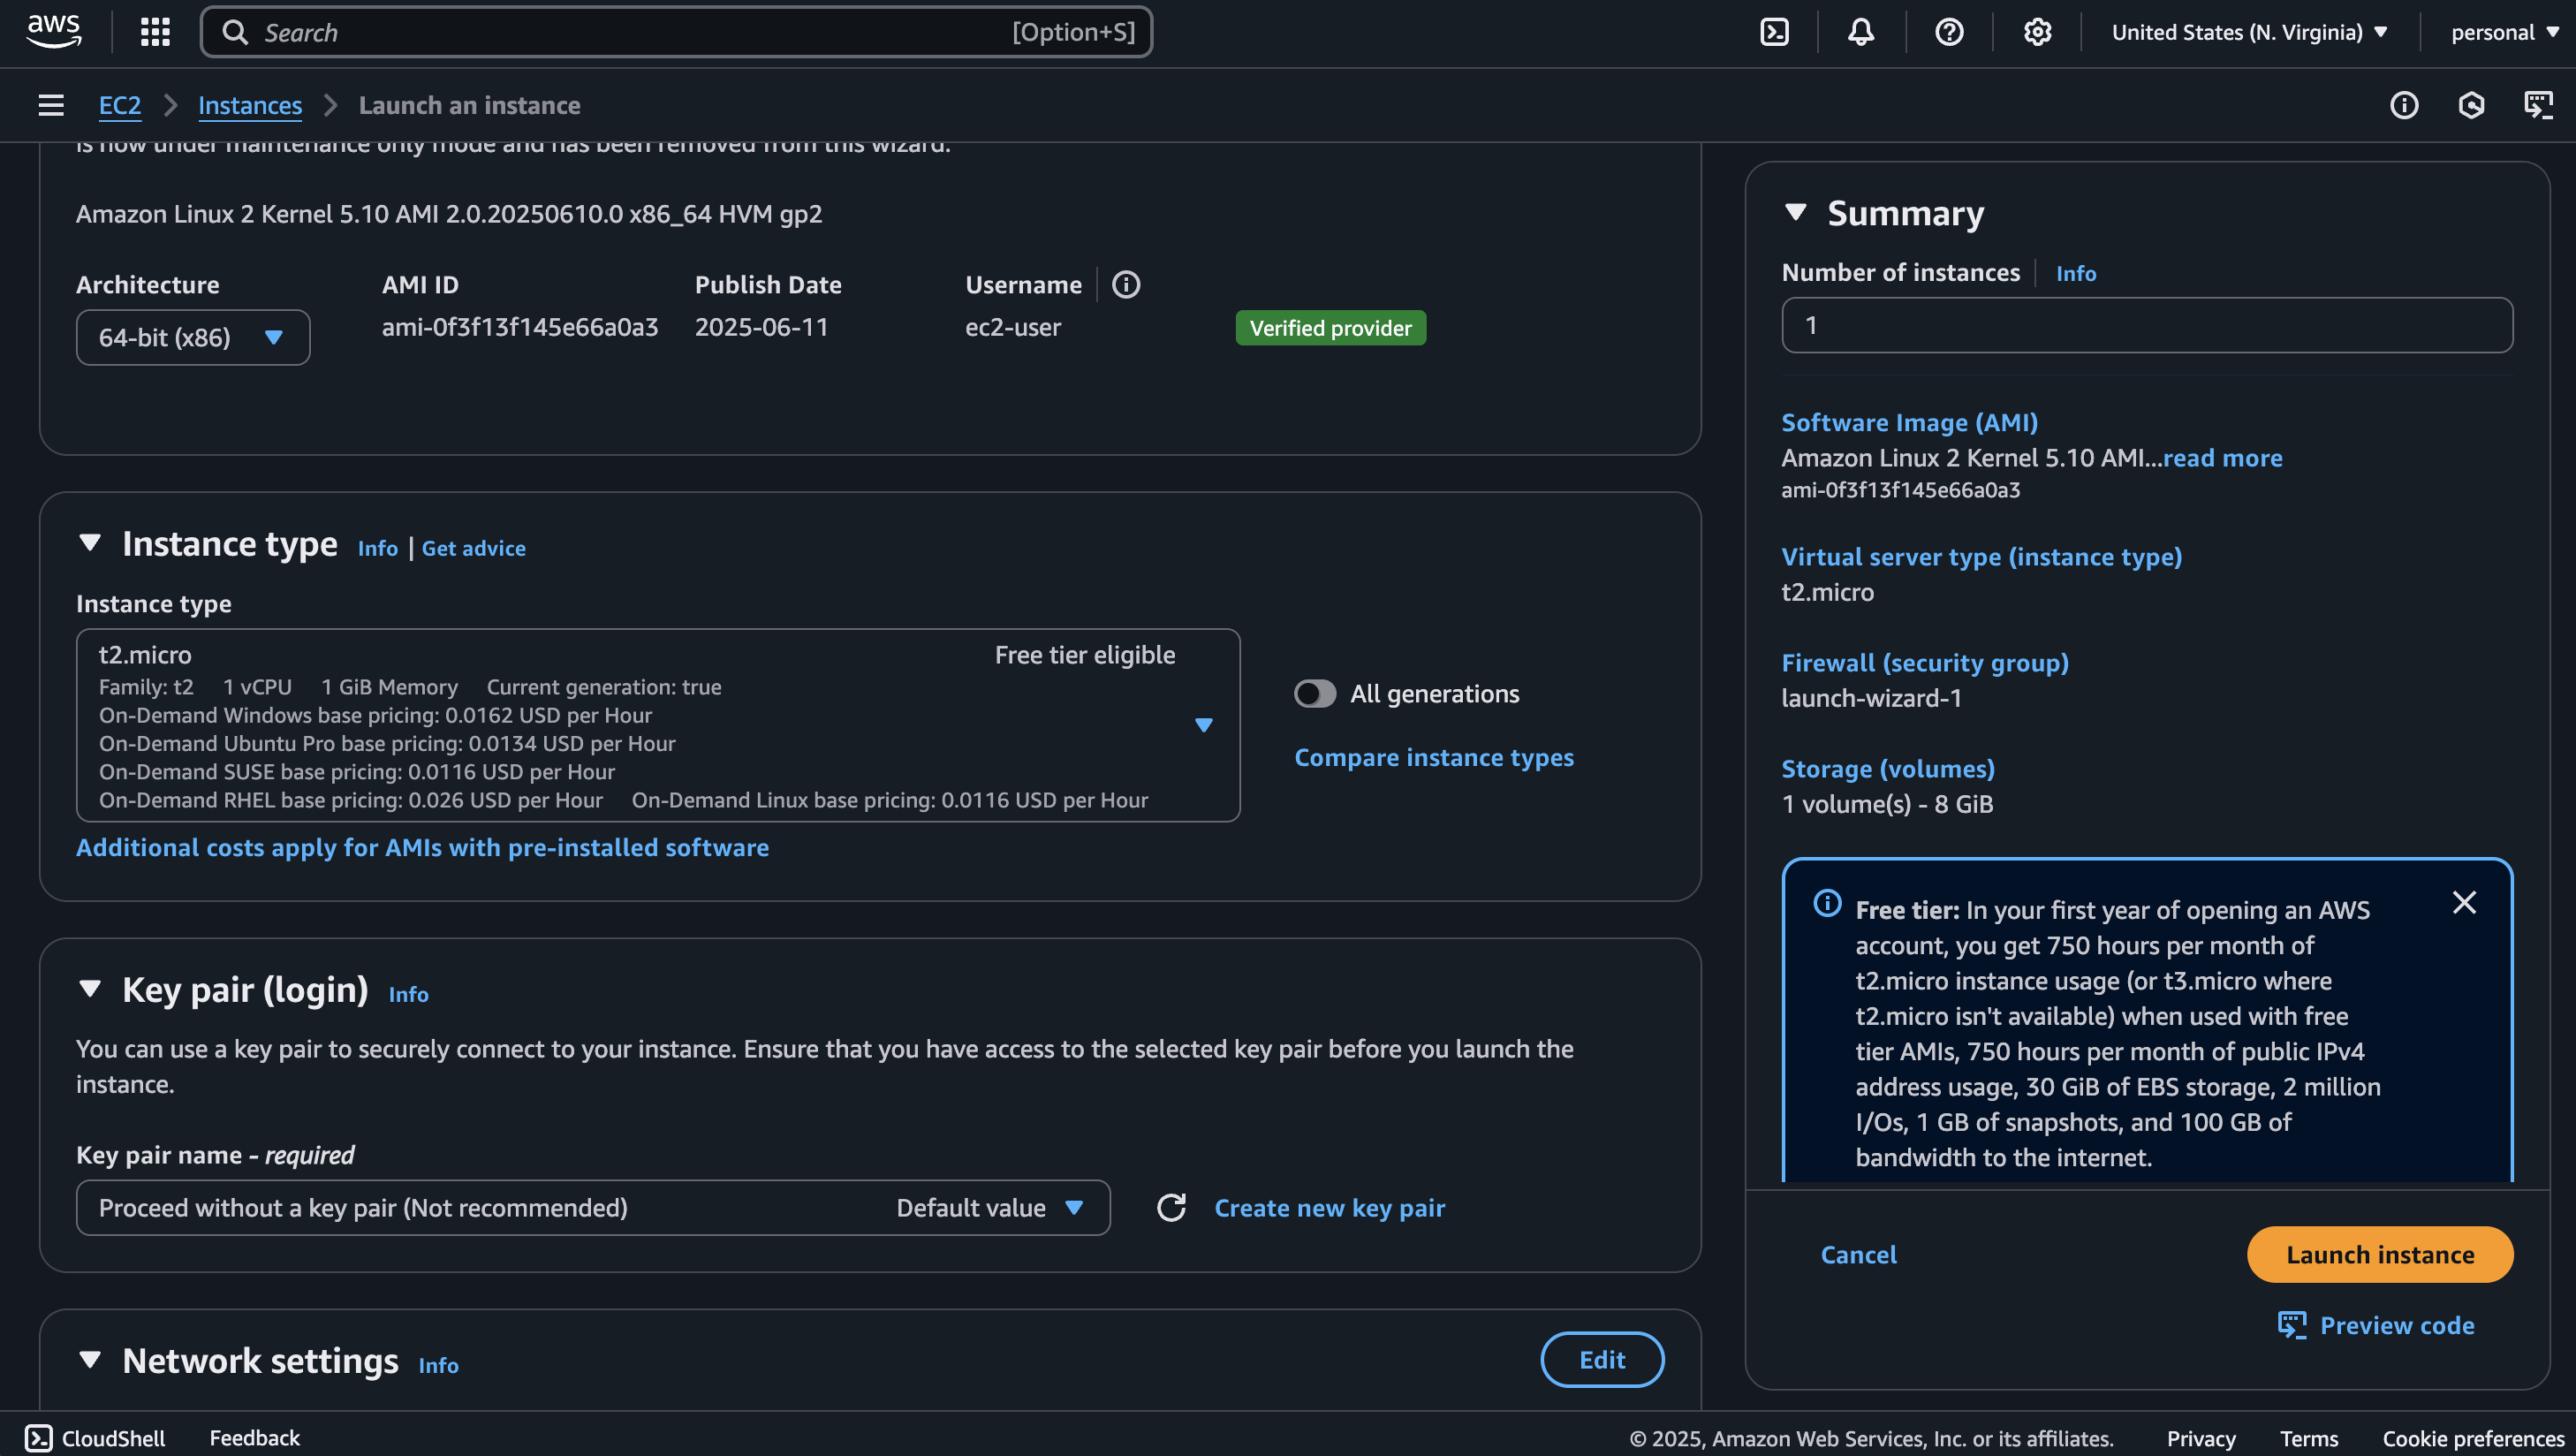This screenshot has width=2576, height=1456.
Task: Click Launch instance button
Action: (2380, 1255)
